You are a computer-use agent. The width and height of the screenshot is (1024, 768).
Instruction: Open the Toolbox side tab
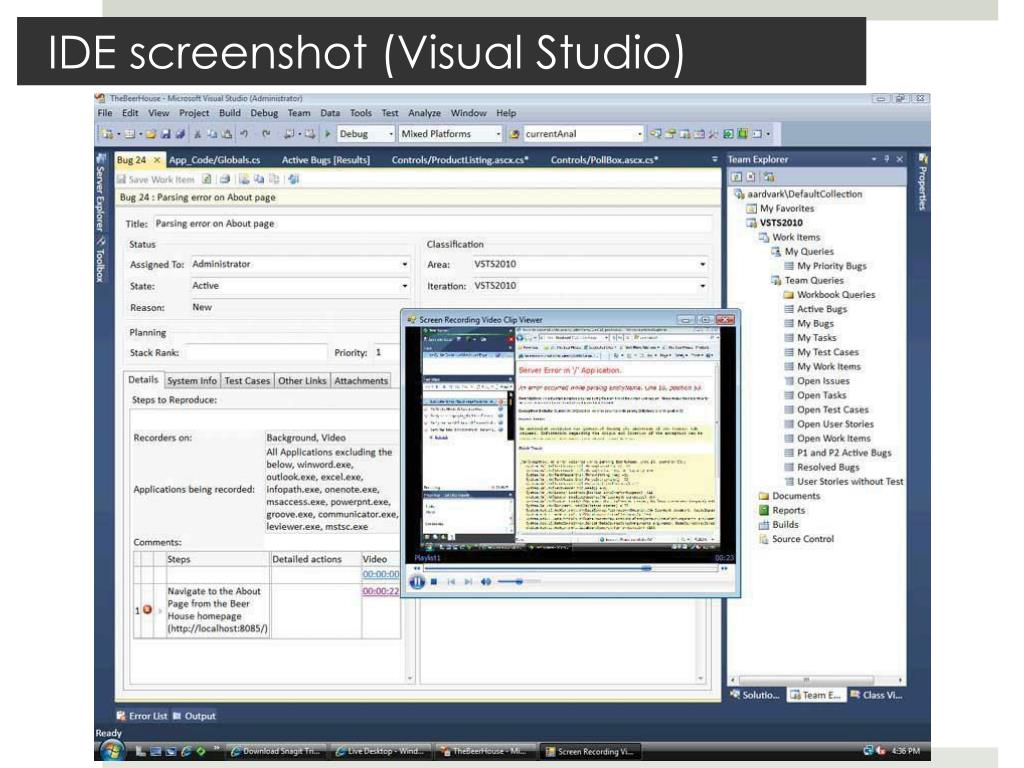100,261
